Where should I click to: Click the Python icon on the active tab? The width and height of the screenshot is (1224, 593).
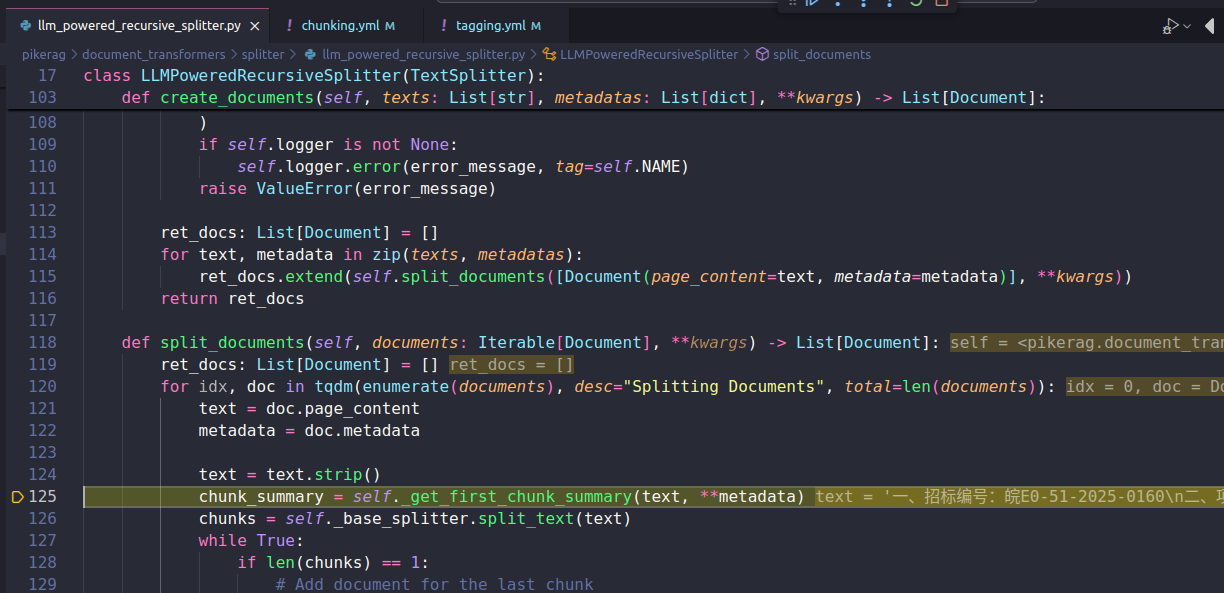25,26
